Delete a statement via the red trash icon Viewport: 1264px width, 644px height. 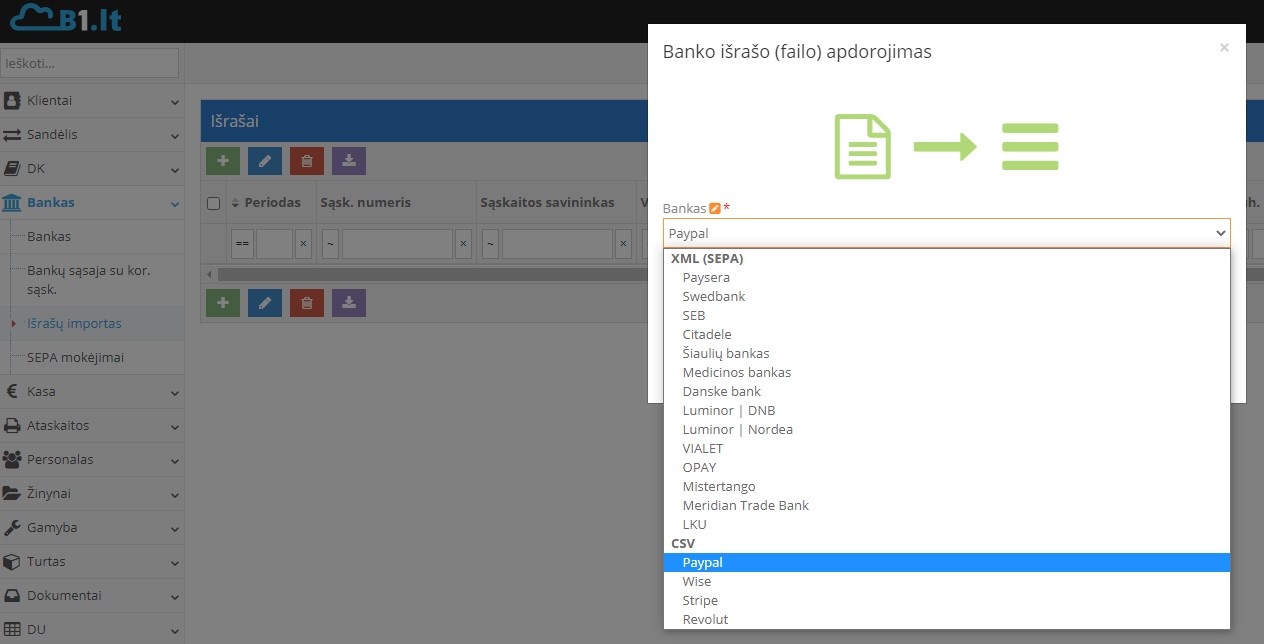click(306, 160)
